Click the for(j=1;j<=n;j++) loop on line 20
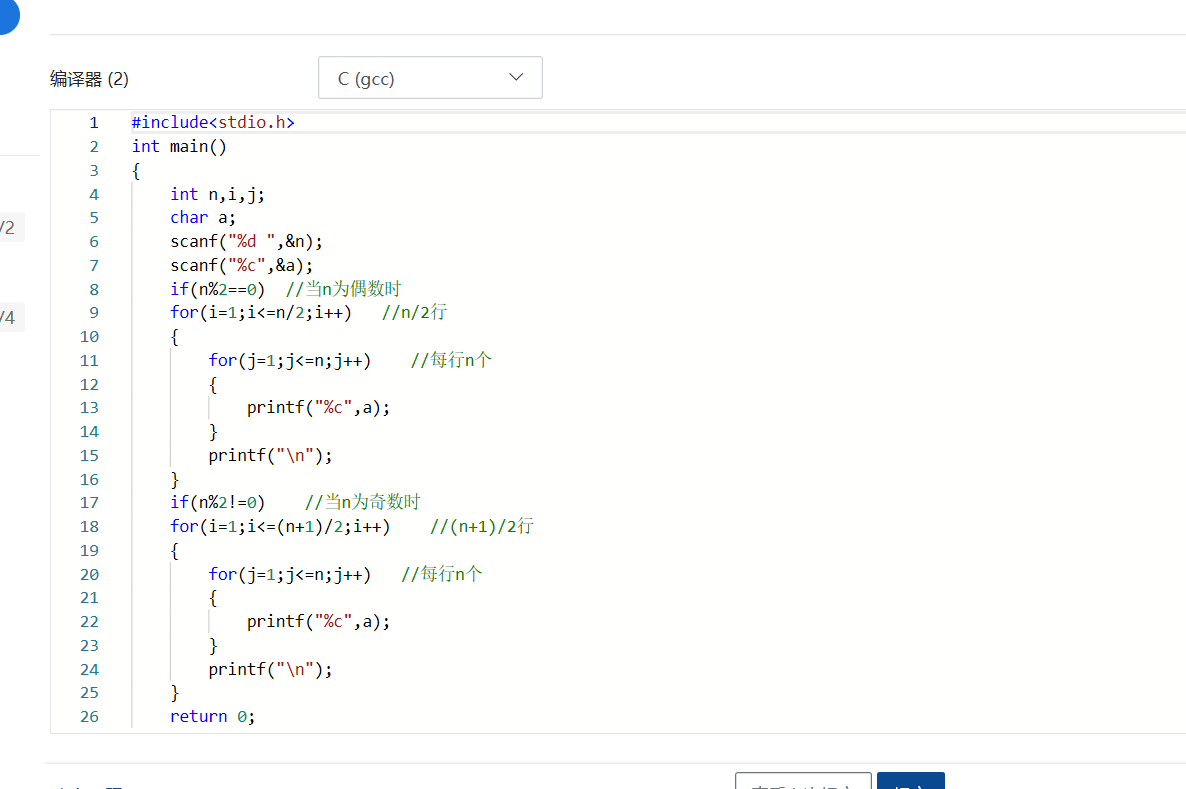Screen dimensions: 1186x789 click(x=290, y=574)
